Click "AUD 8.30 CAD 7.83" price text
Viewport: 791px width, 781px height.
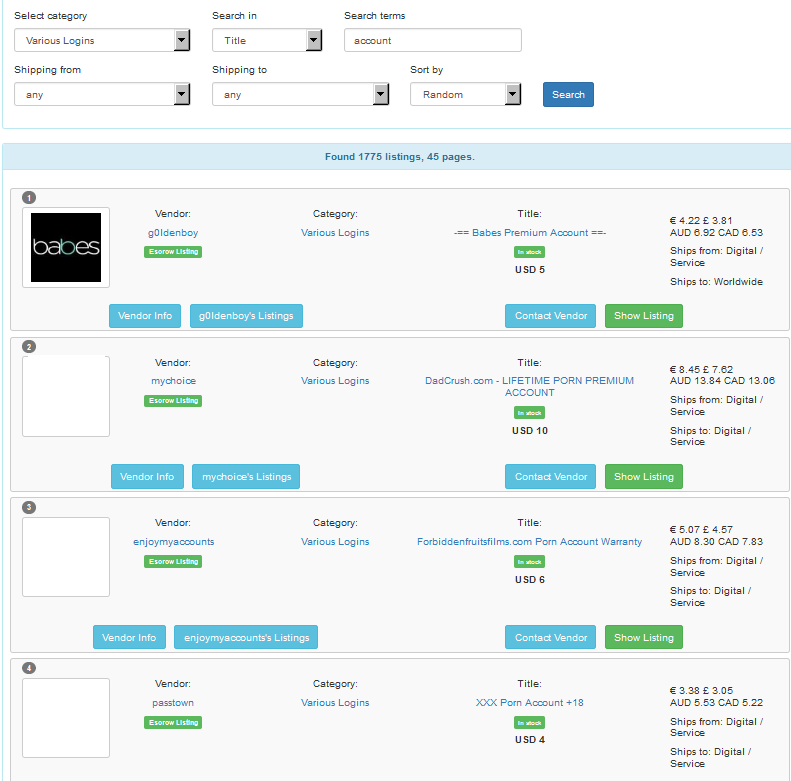pyautogui.click(x=716, y=541)
